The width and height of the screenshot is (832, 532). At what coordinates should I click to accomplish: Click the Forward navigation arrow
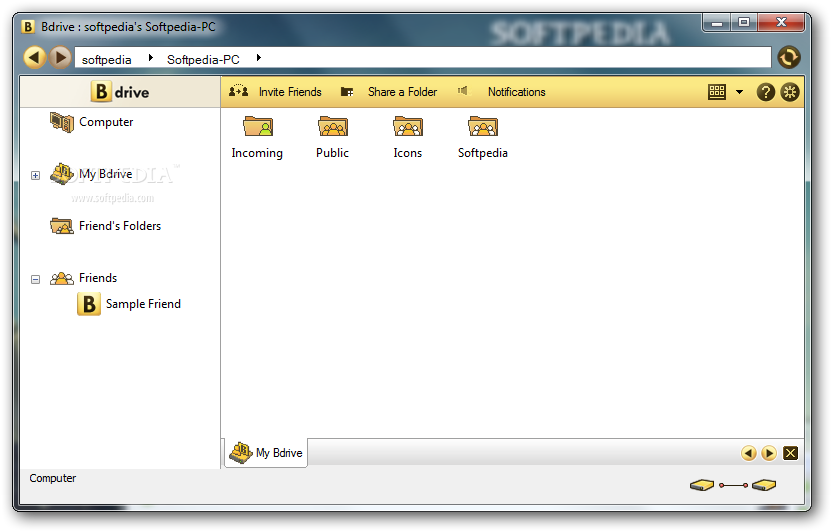[60, 57]
